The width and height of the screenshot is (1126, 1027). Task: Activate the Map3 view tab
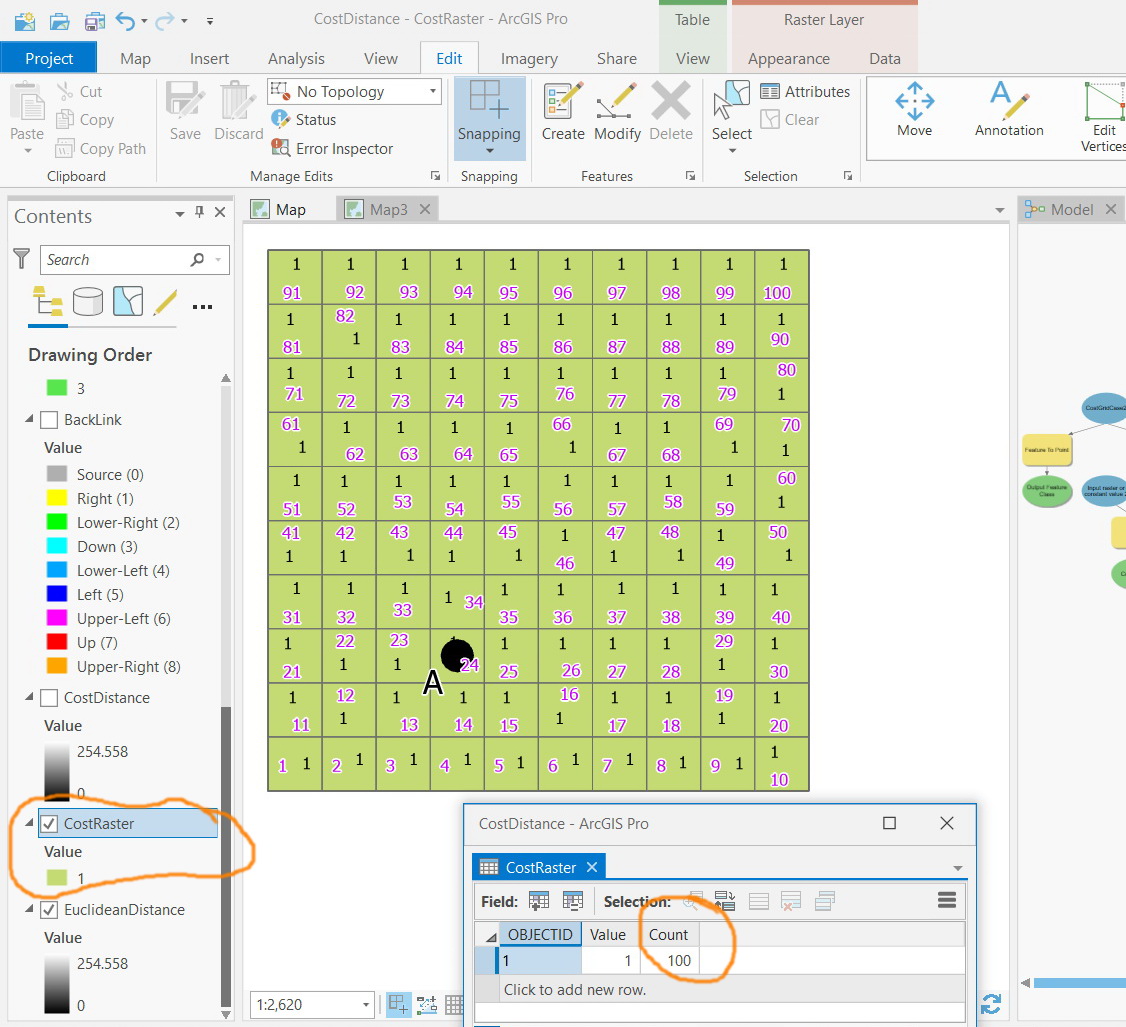388,209
